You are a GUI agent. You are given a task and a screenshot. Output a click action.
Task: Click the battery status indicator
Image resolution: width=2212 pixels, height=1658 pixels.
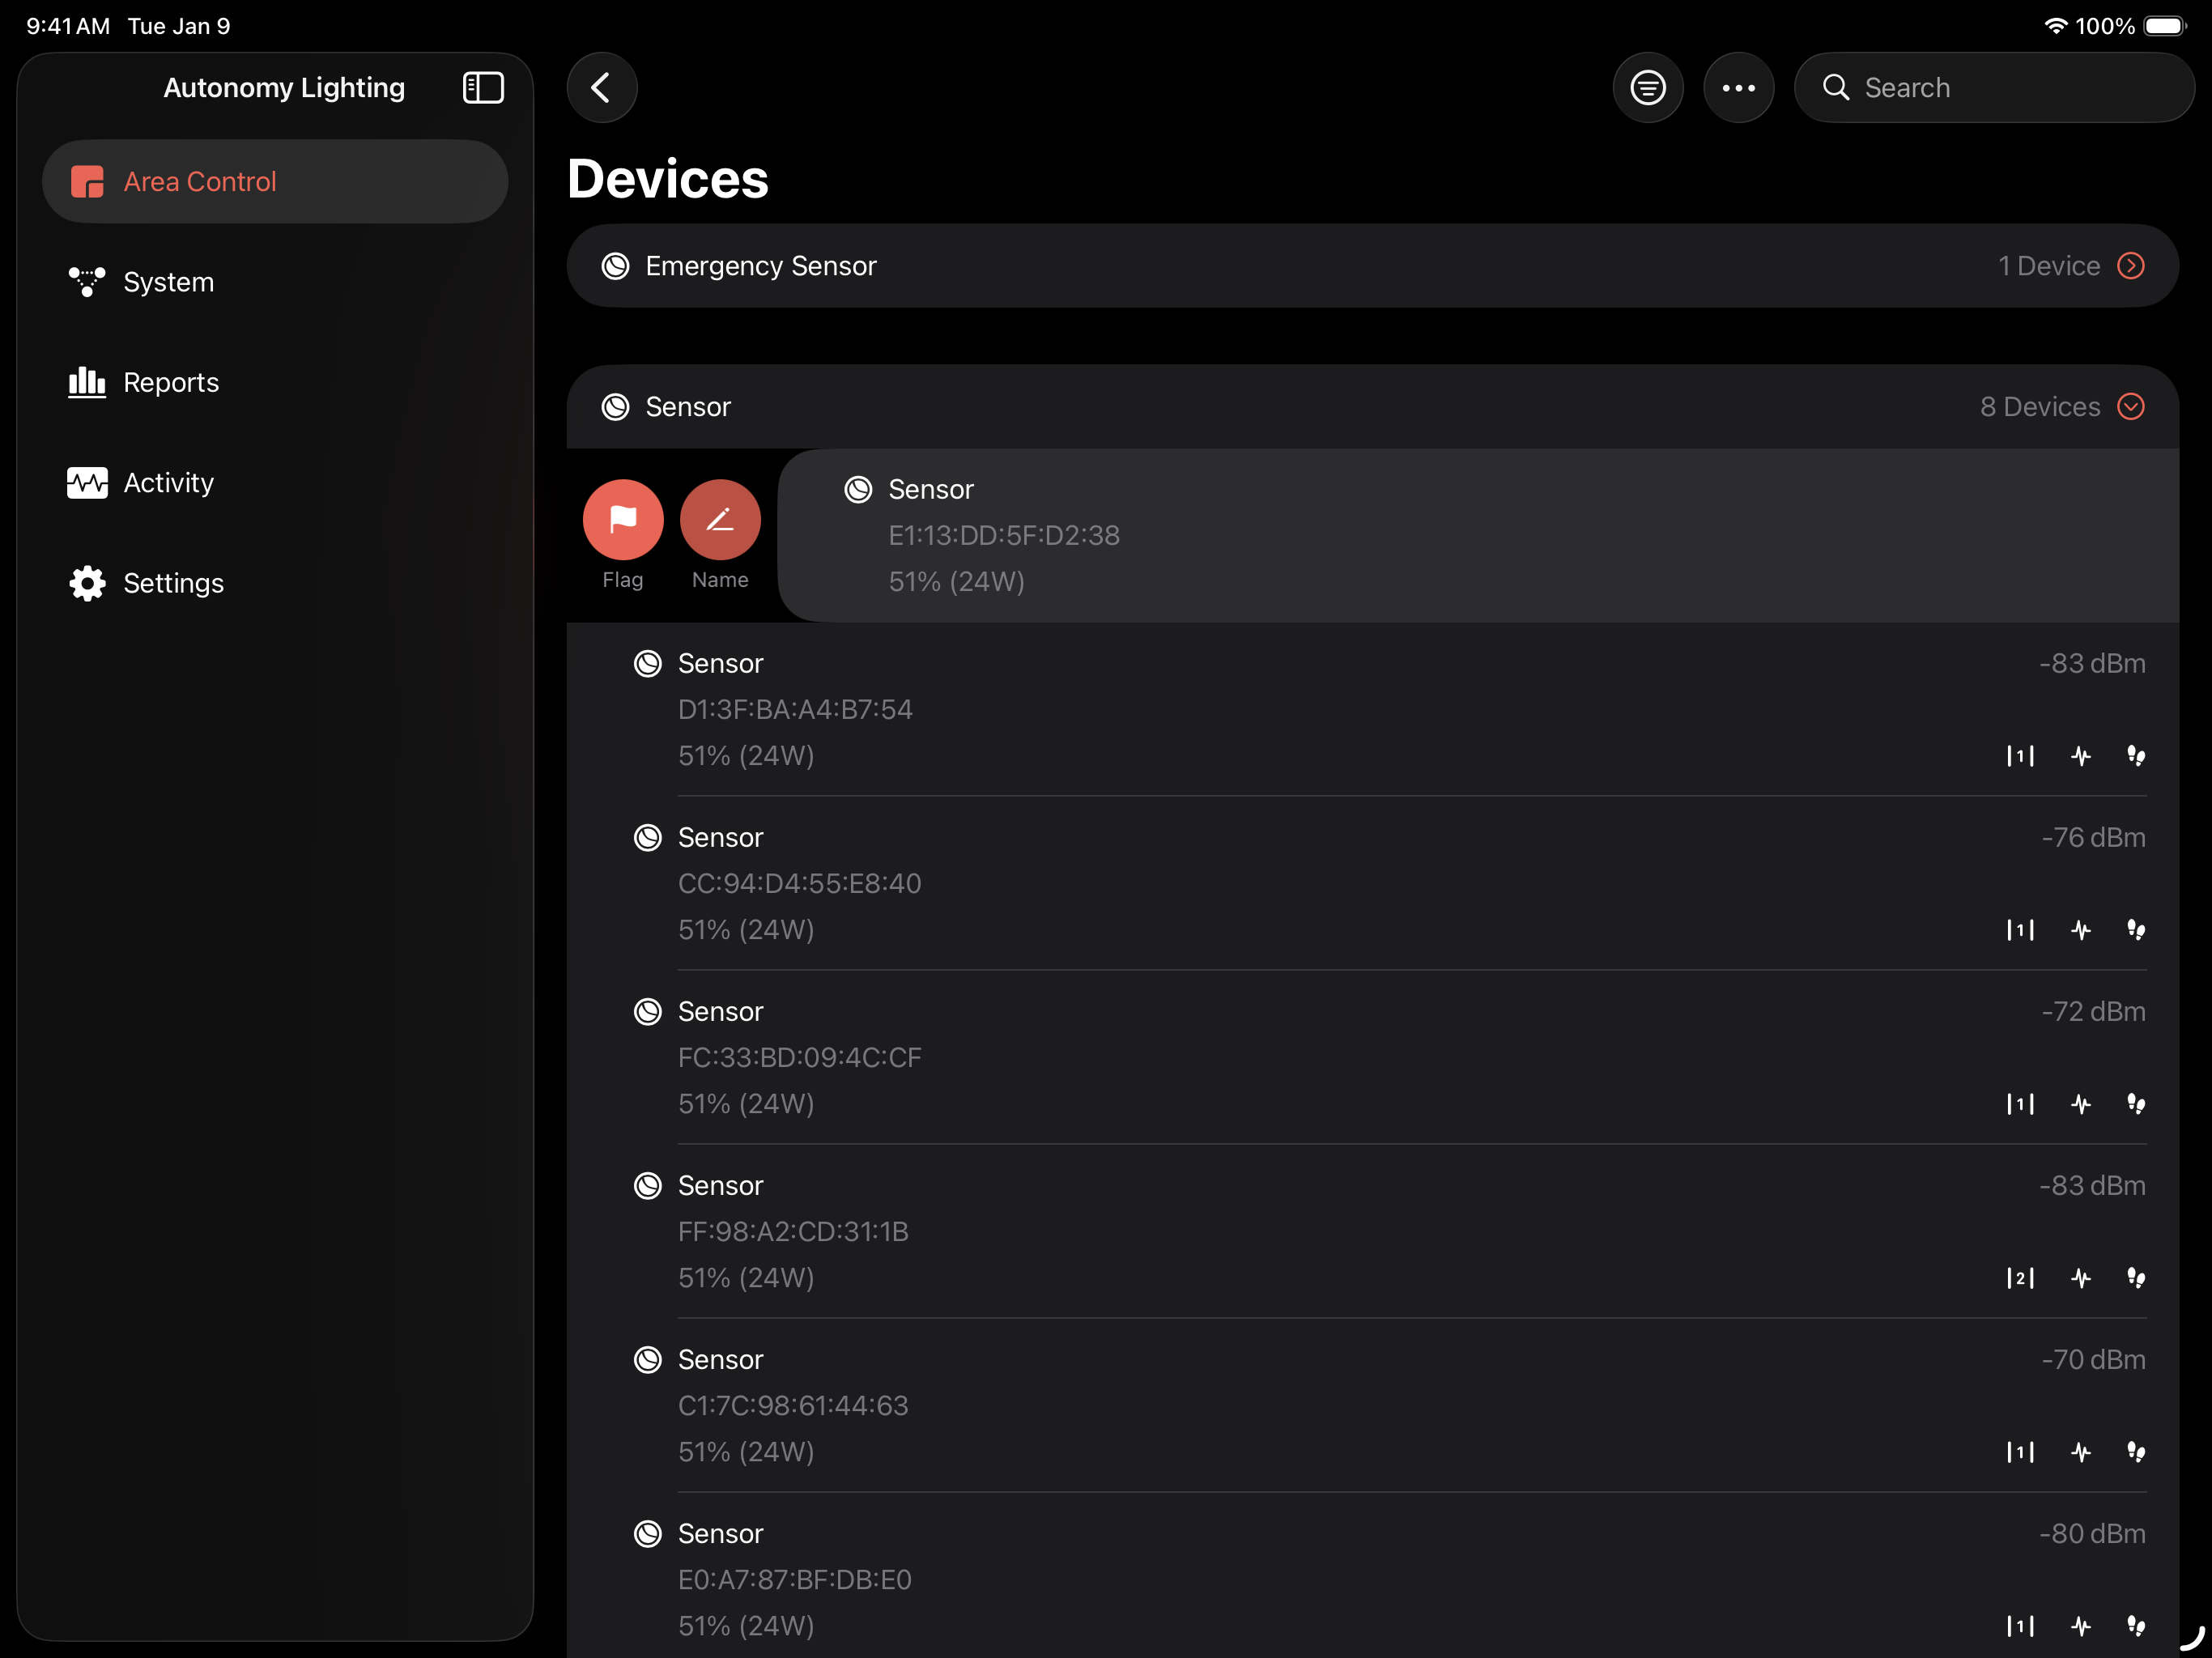[2165, 26]
